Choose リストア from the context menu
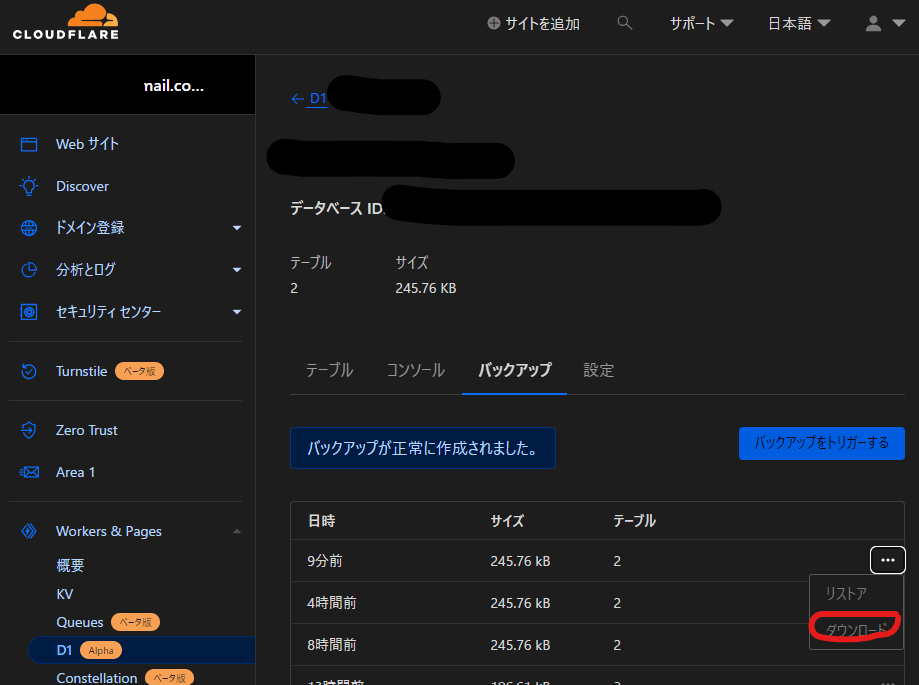The height and width of the screenshot is (685, 919). [846, 594]
